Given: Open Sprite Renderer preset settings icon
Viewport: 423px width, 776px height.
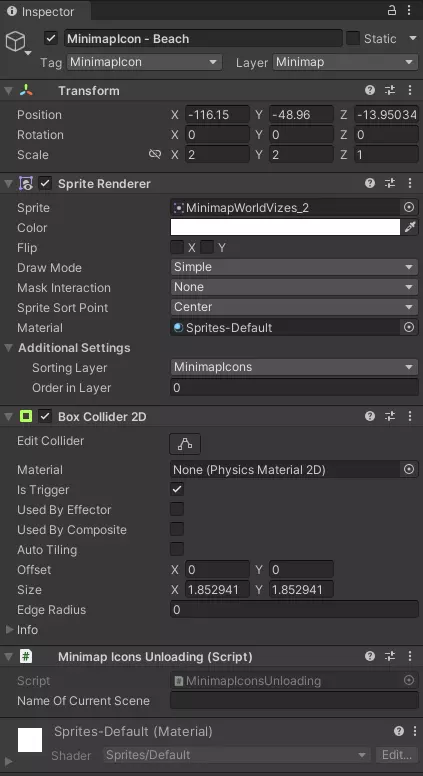Looking at the screenshot, I should click(x=390, y=183).
